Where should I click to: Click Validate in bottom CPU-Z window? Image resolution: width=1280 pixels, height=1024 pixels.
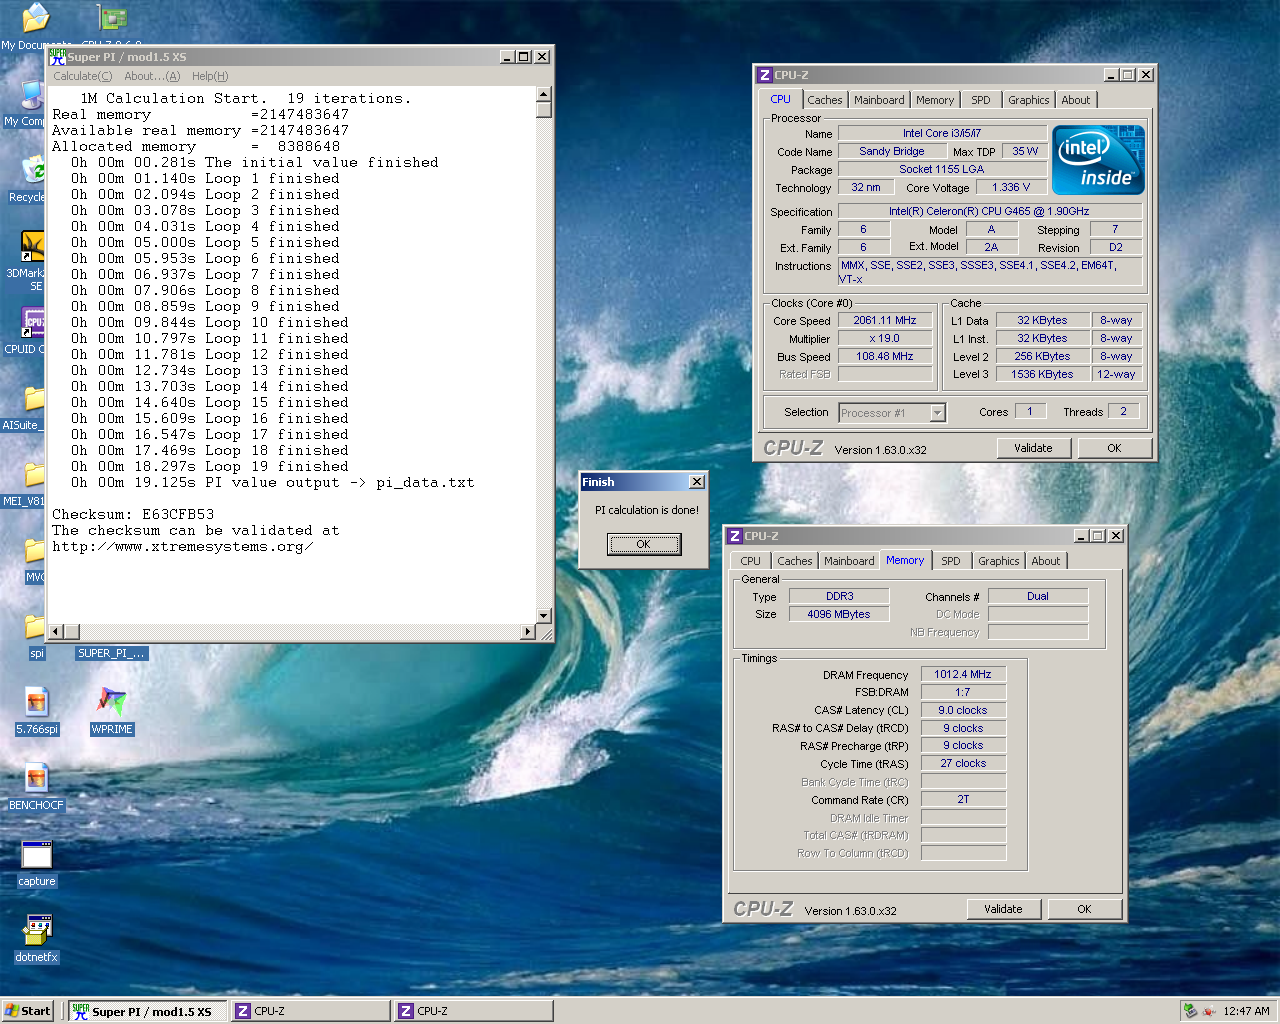pos(1003,909)
